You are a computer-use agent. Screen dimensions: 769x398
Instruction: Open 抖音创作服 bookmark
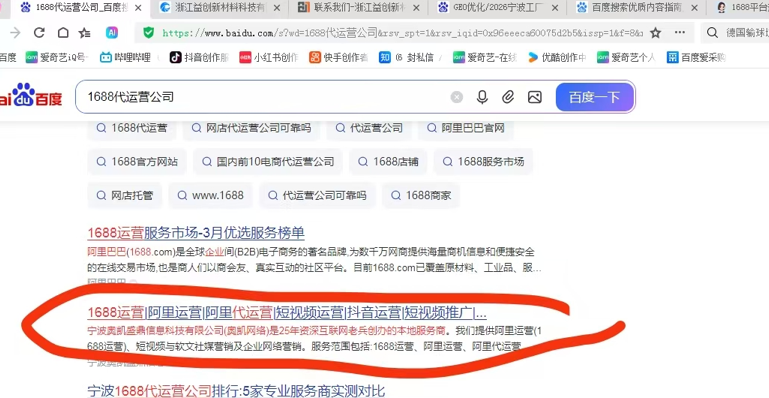tap(199, 57)
